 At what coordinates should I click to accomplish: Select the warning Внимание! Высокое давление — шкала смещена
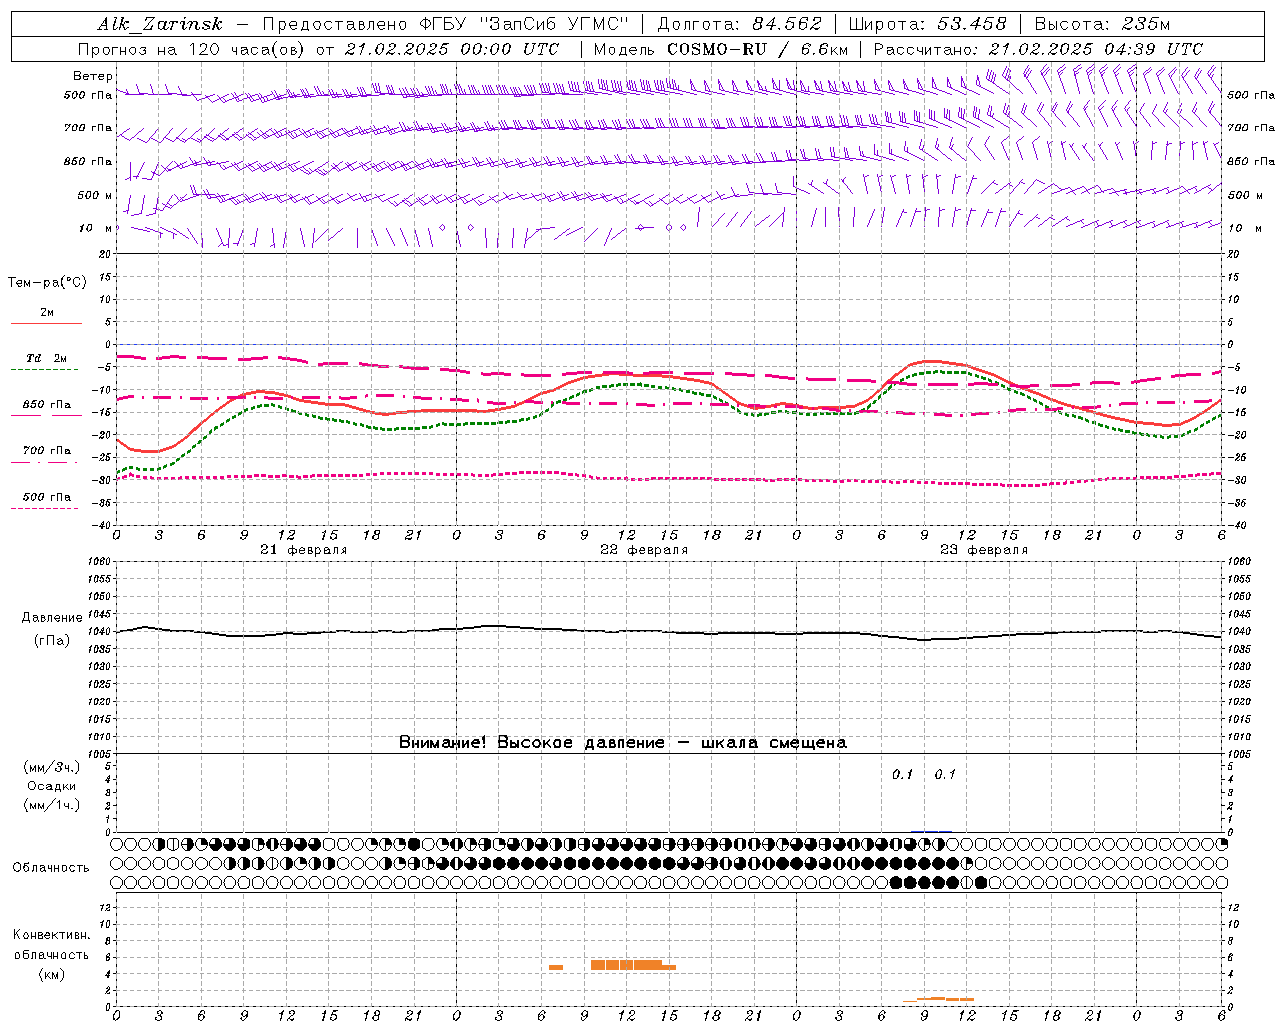[623, 743]
